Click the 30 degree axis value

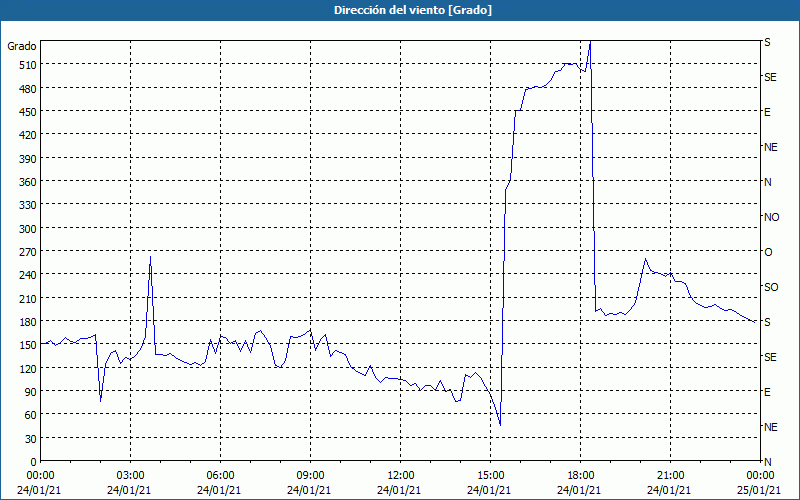[31, 439]
